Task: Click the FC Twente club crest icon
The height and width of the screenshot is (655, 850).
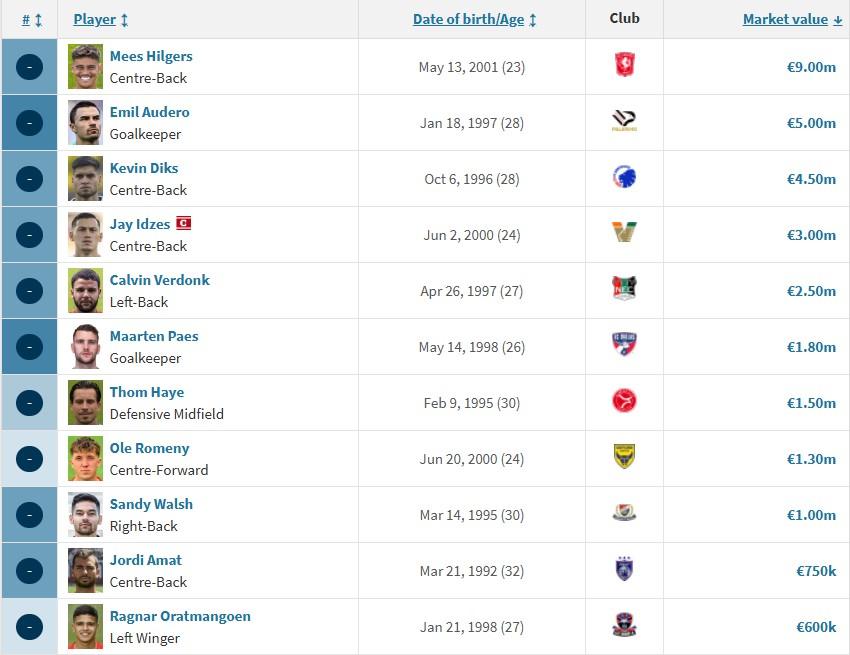Action: point(624,65)
